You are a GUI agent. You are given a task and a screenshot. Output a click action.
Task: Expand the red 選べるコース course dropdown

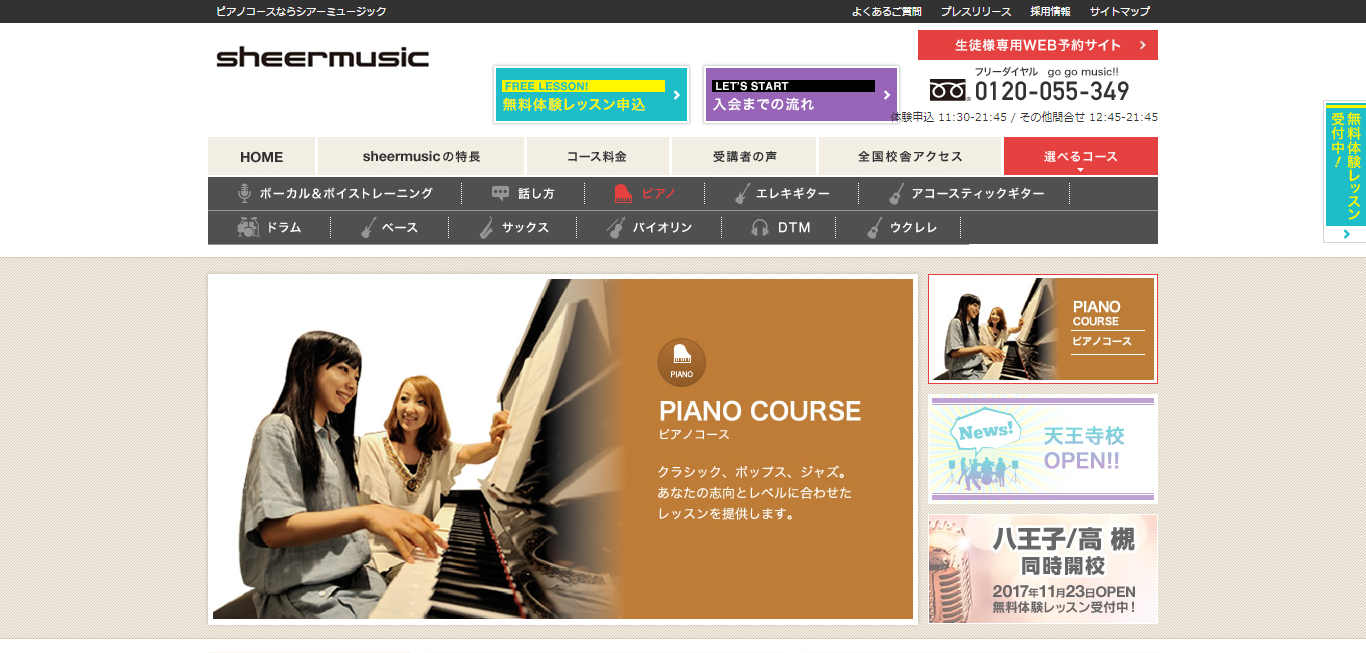point(1080,157)
